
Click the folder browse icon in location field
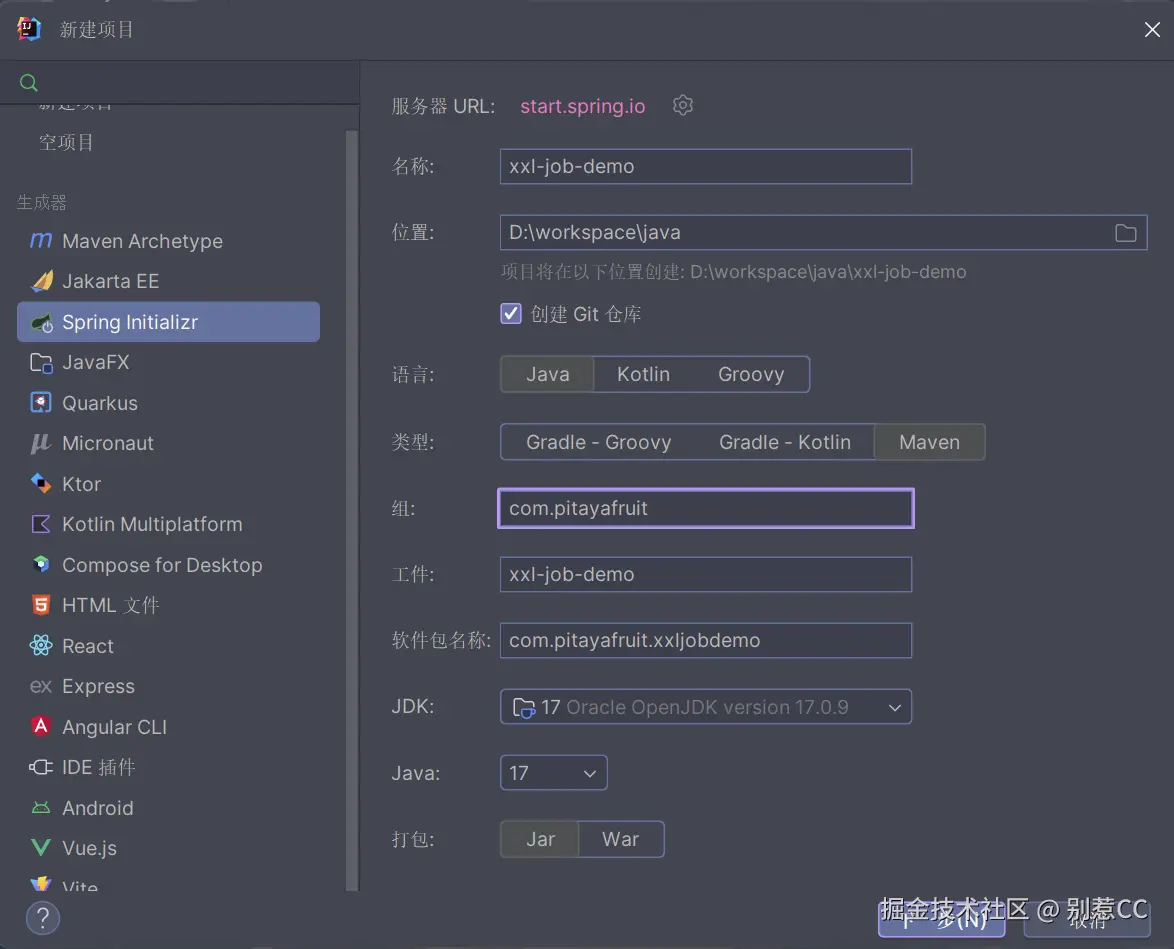pos(1125,233)
